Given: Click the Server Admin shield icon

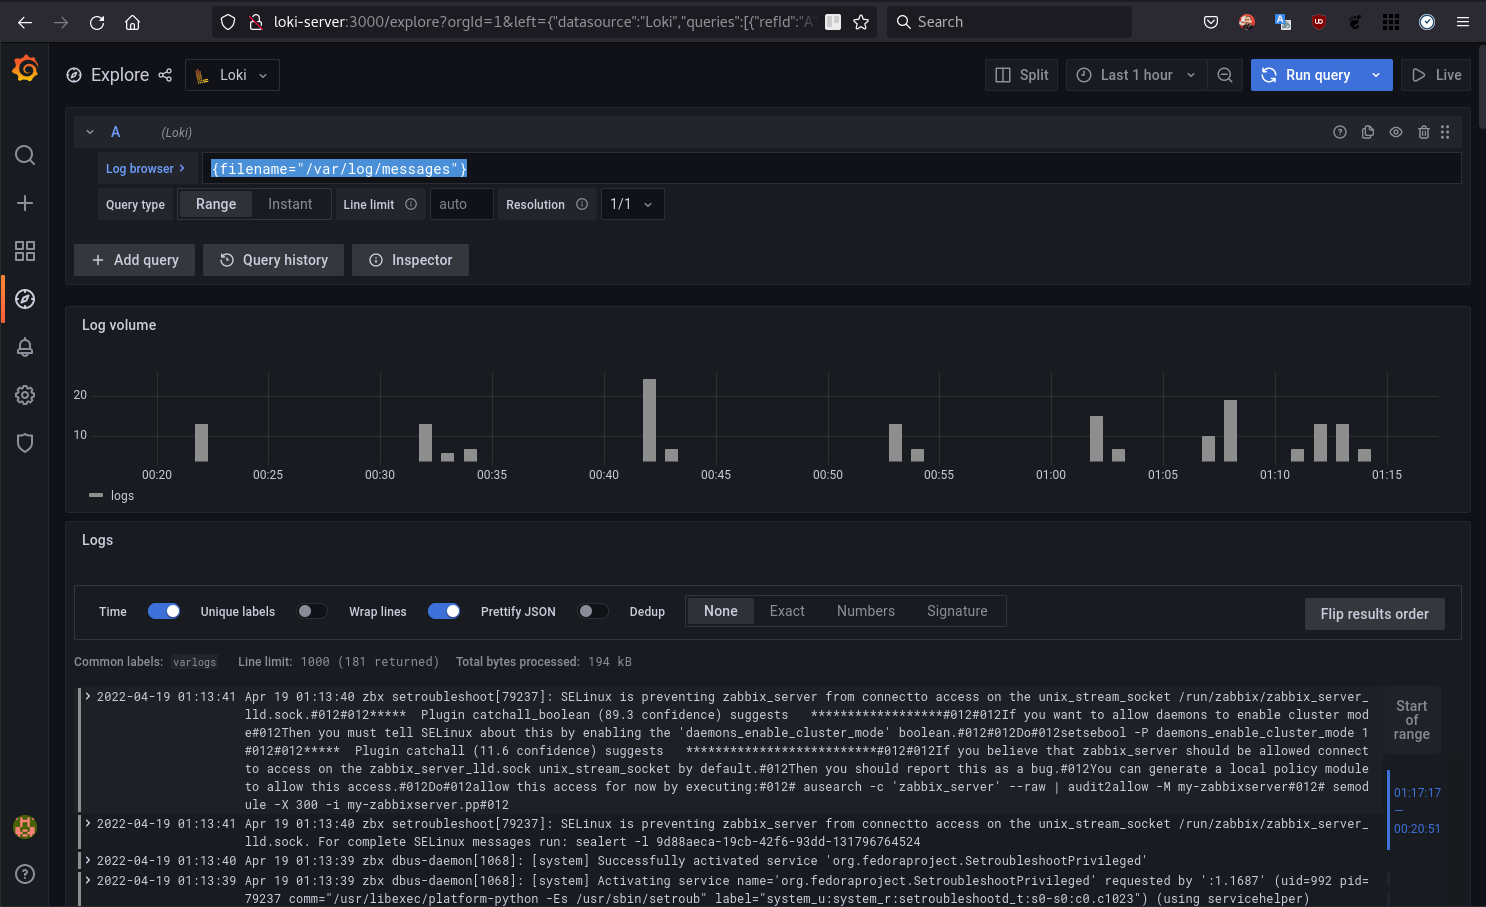Looking at the screenshot, I should click(x=25, y=443).
